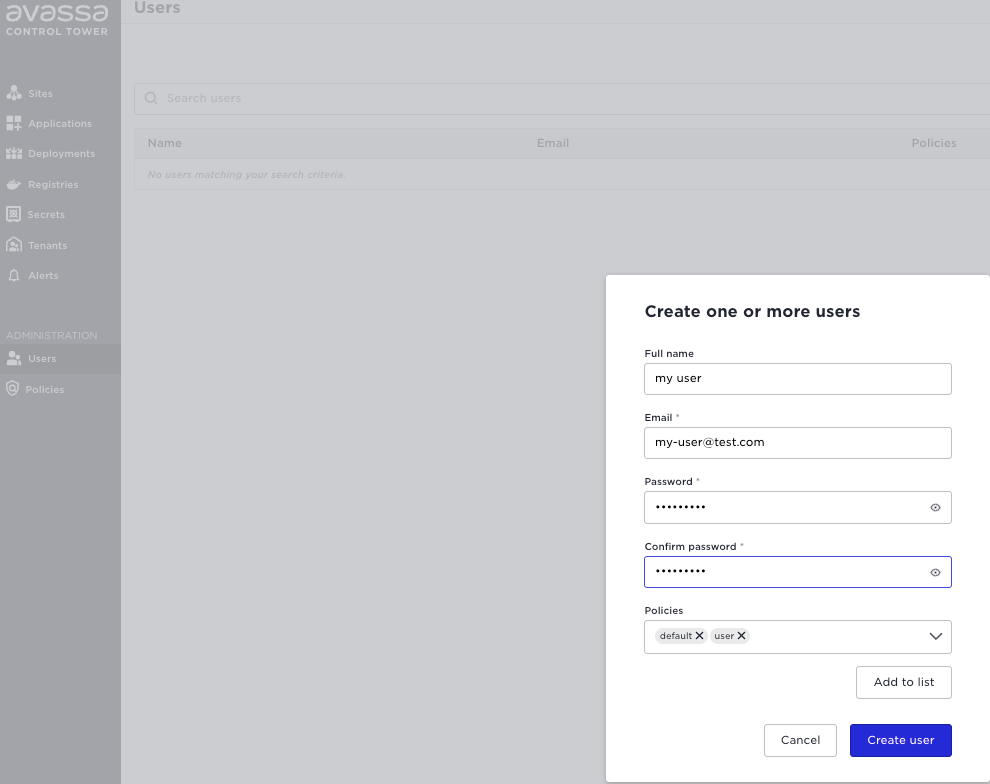Open the Secrets menu item
Image resolution: width=990 pixels, height=784 pixels.
(x=60, y=215)
